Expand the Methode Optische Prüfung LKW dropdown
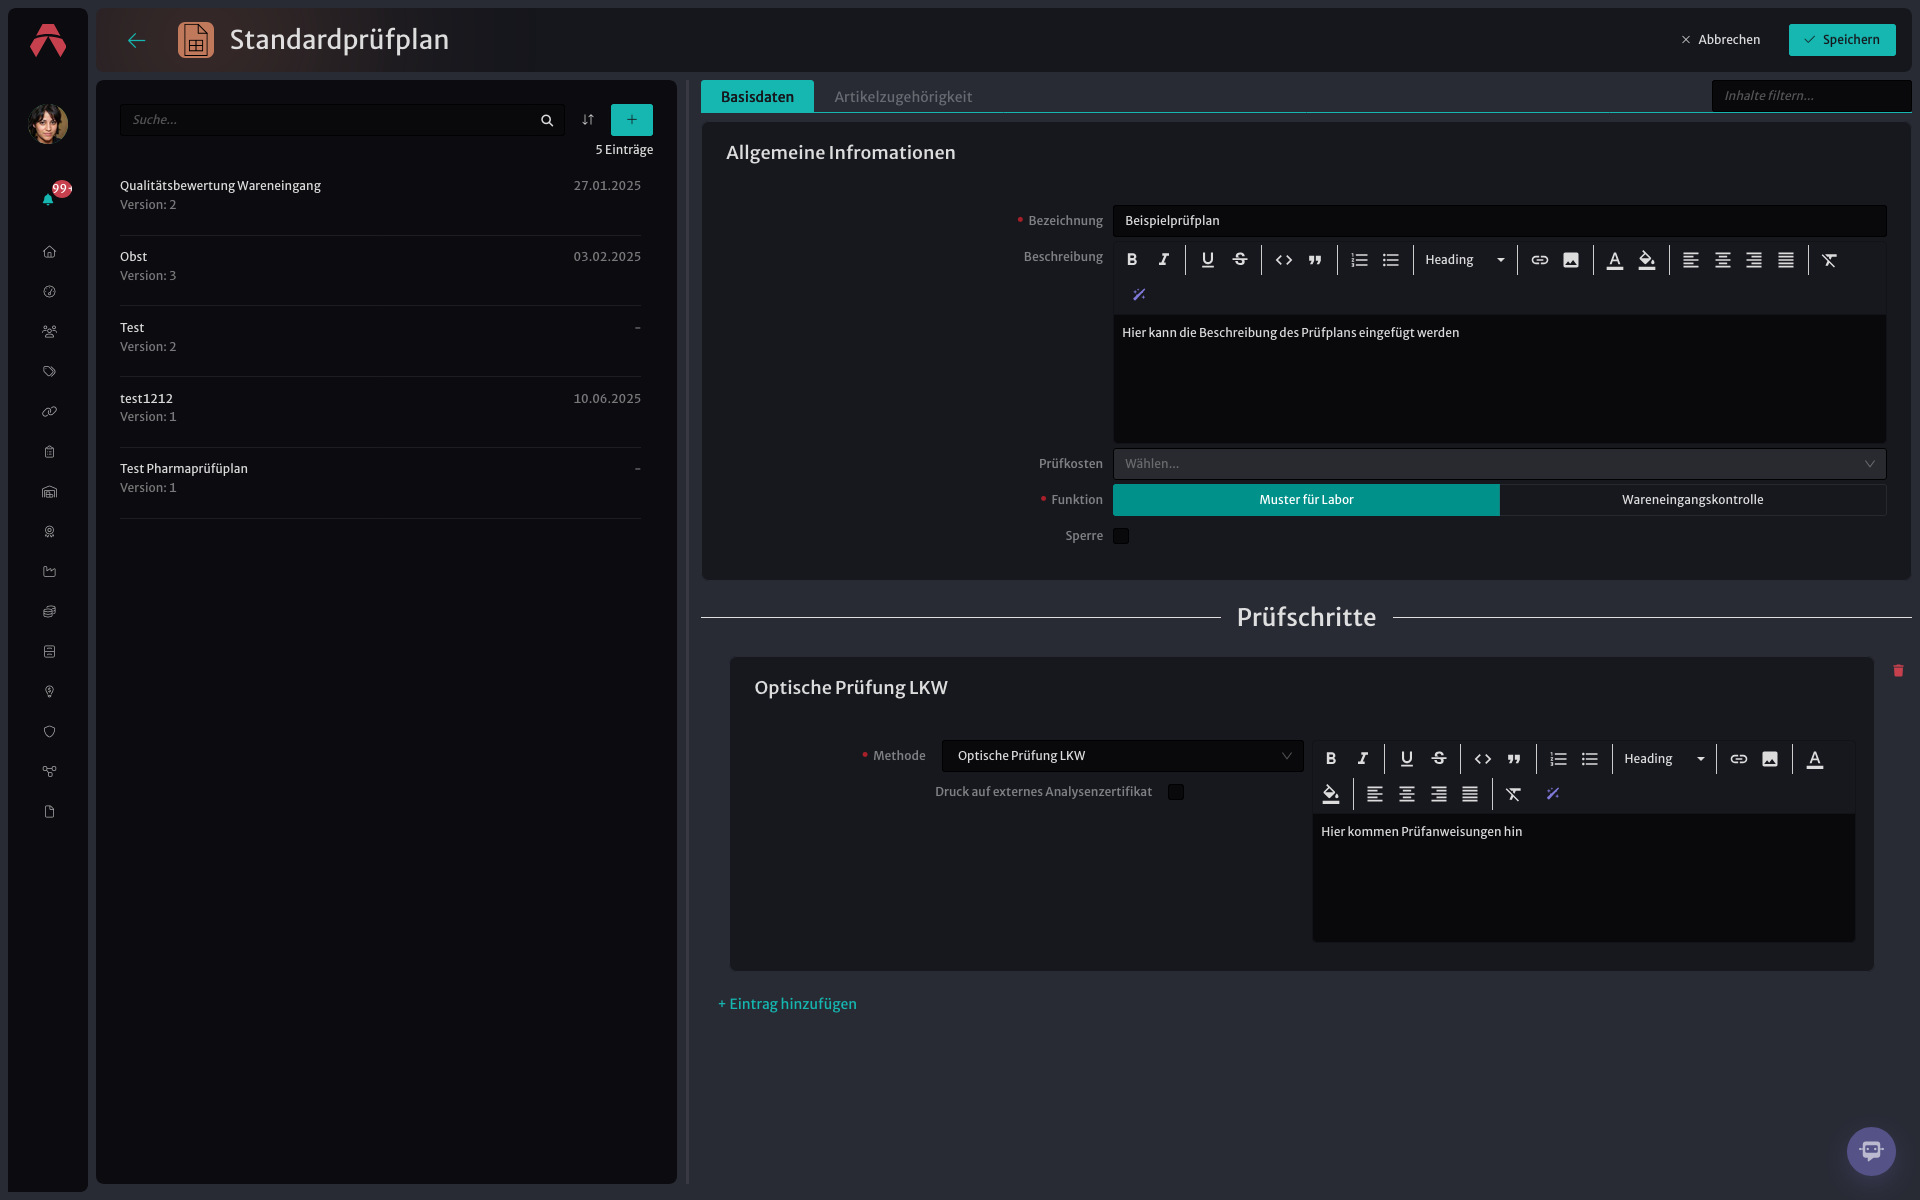 (x=1122, y=756)
